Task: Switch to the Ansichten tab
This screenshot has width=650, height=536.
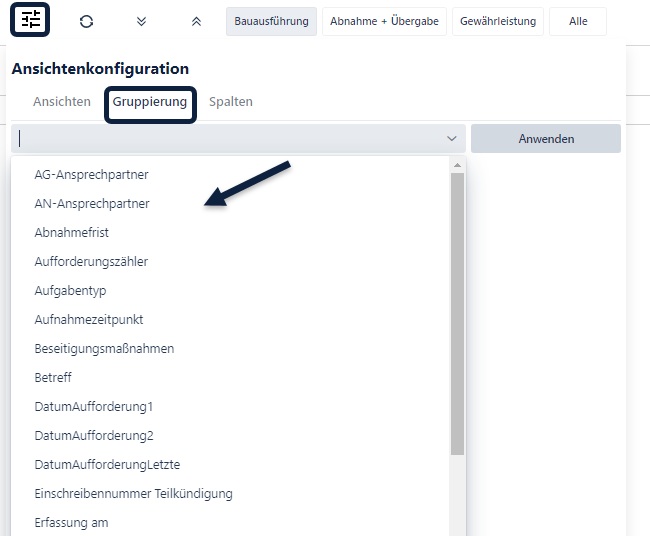Action: coord(62,102)
